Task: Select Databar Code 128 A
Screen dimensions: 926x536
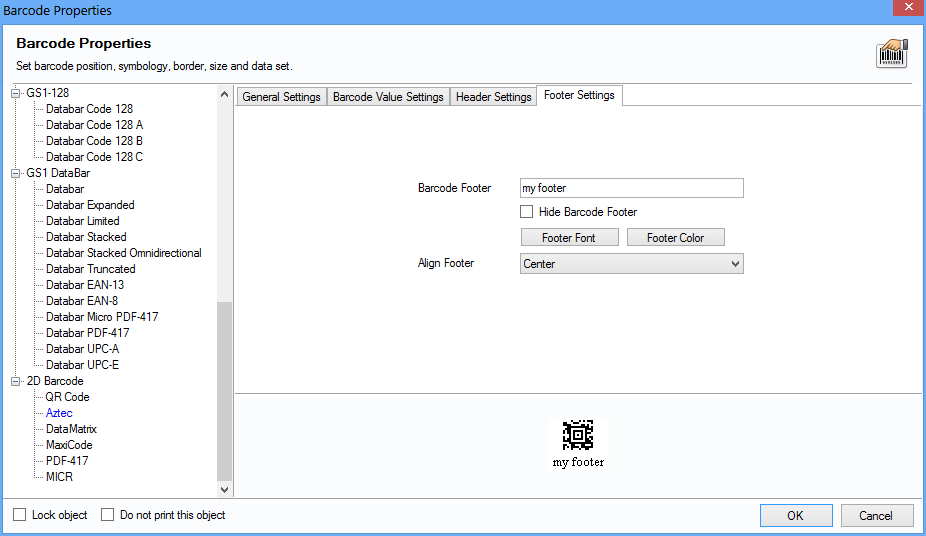Action: point(94,125)
